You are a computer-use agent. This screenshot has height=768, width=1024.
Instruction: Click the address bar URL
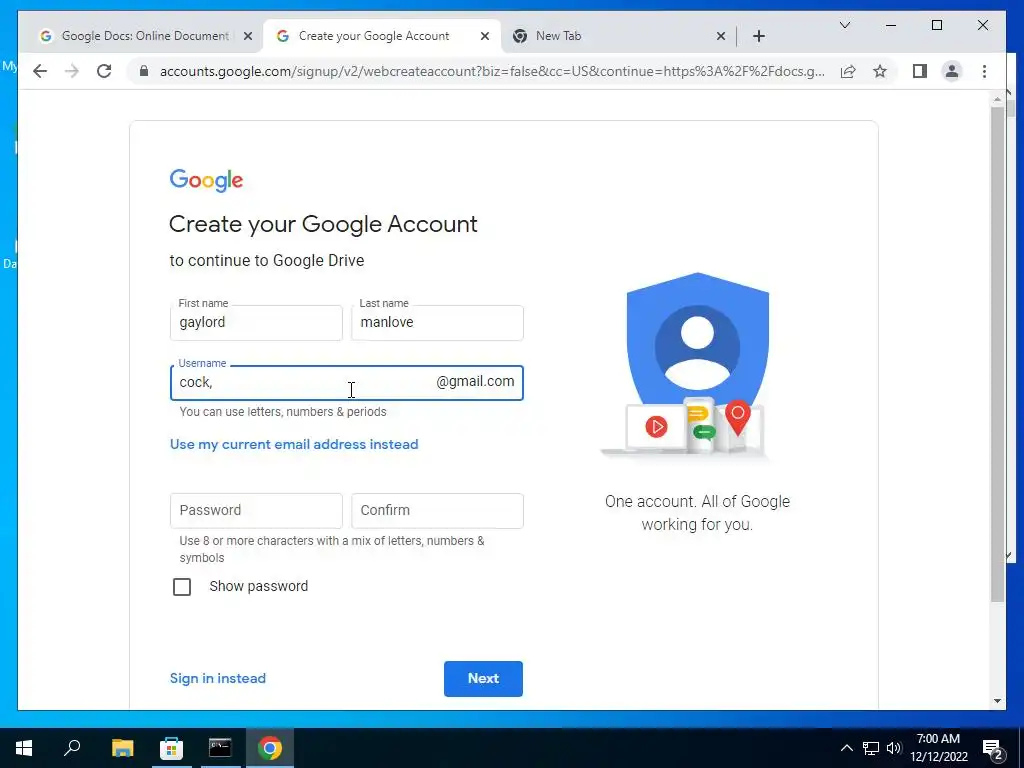(x=492, y=71)
